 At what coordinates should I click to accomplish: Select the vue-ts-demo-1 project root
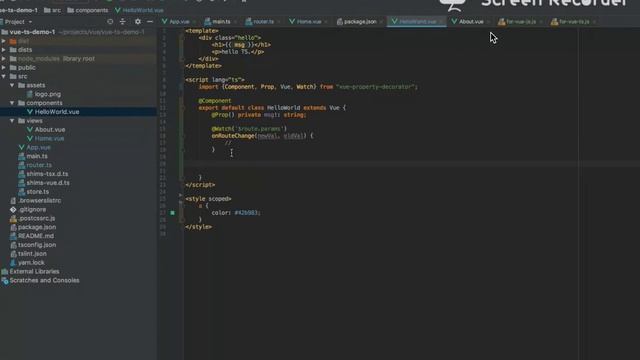click(32, 32)
